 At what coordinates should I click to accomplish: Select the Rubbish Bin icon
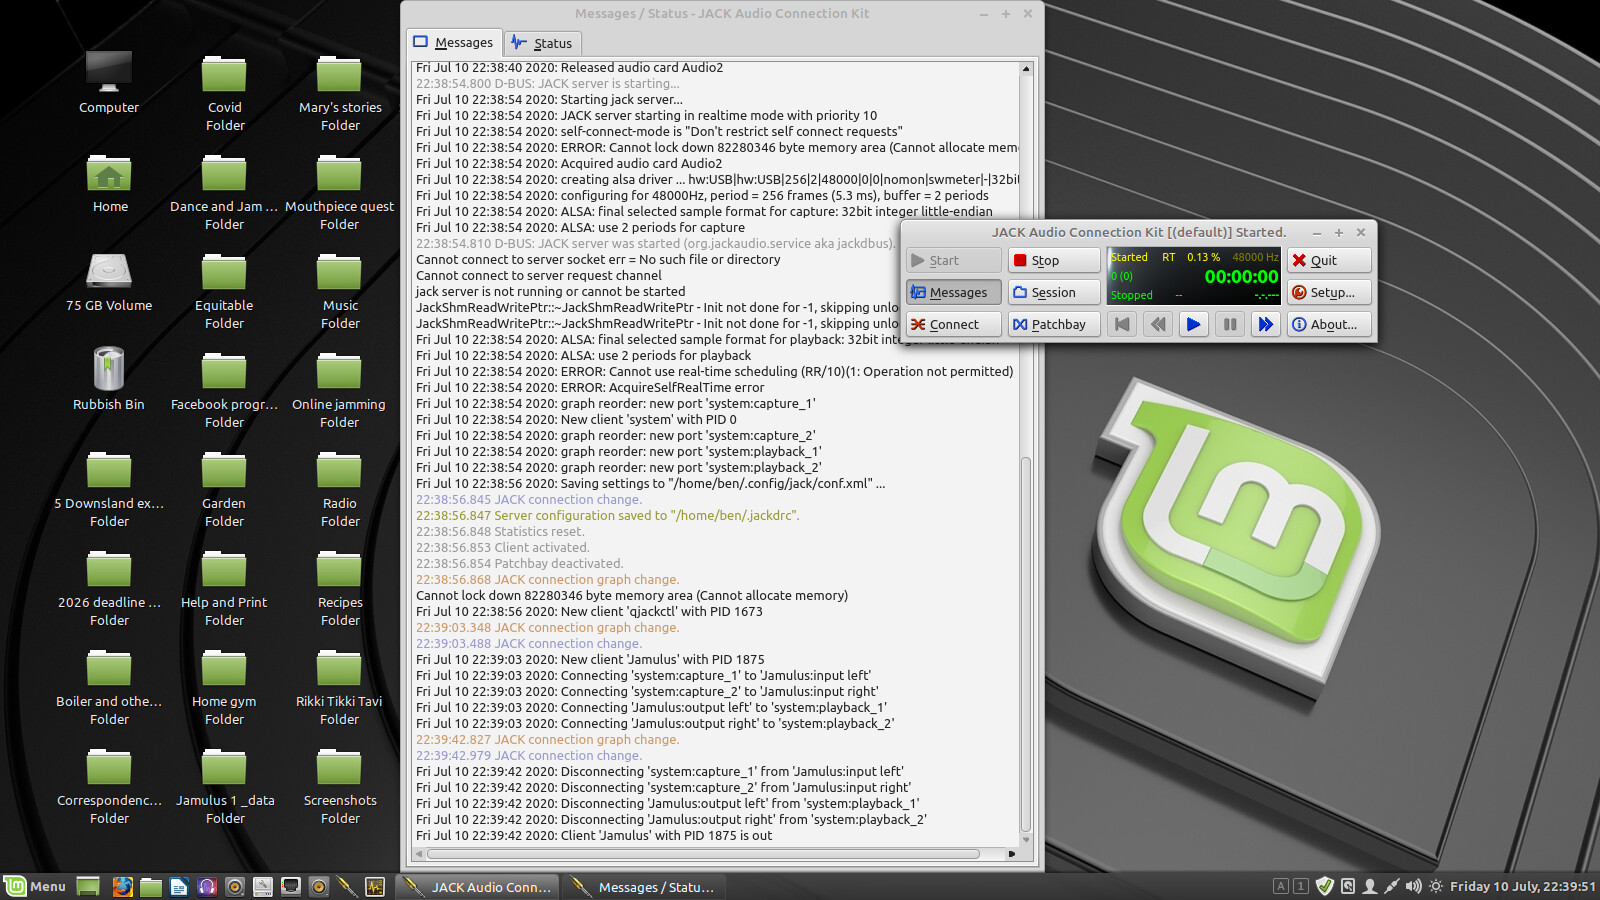pyautogui.click(x=109, y=379)
